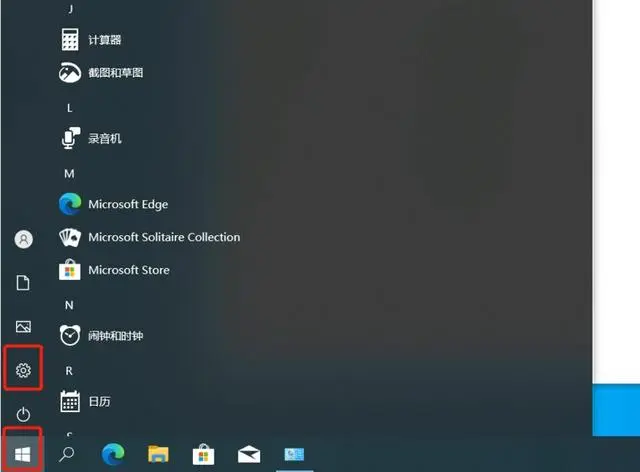640x472 pixels.
Task: Open the 计算器 calculator app
Action: pyautogui.click(x=102, y=39)
